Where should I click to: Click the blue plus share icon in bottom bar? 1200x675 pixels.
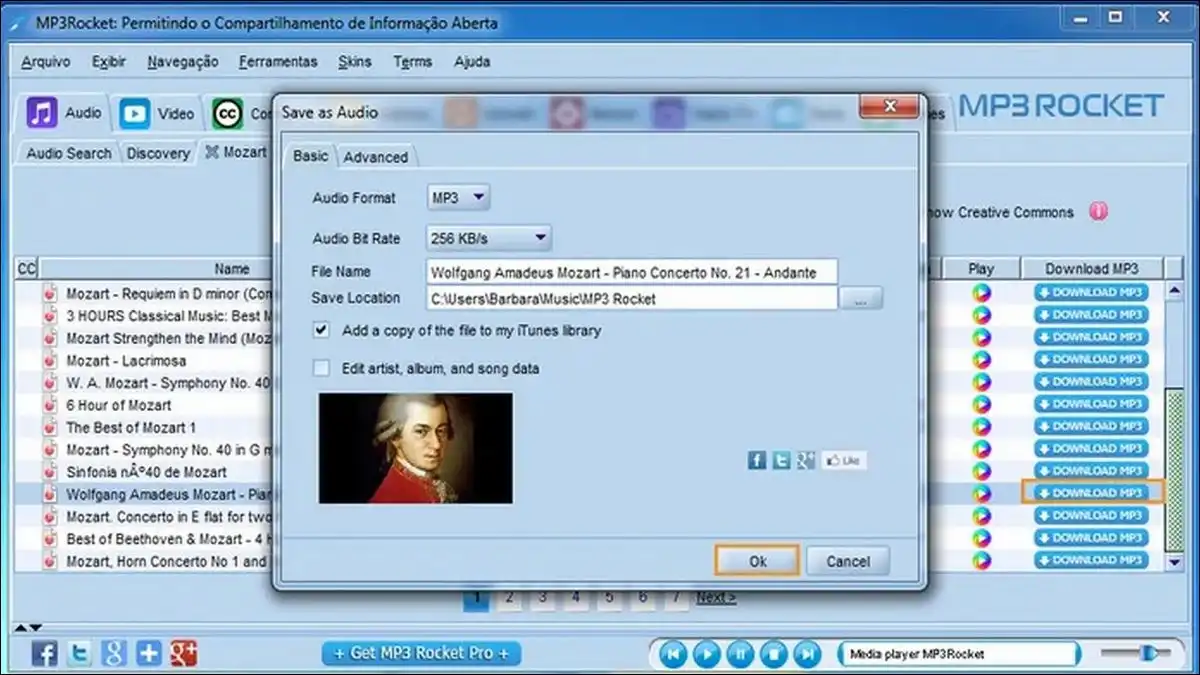coord(149,654)
